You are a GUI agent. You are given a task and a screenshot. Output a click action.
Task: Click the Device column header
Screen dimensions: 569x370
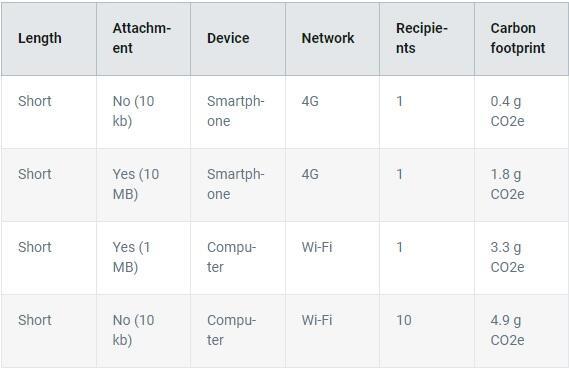click(x=238, y=39)
